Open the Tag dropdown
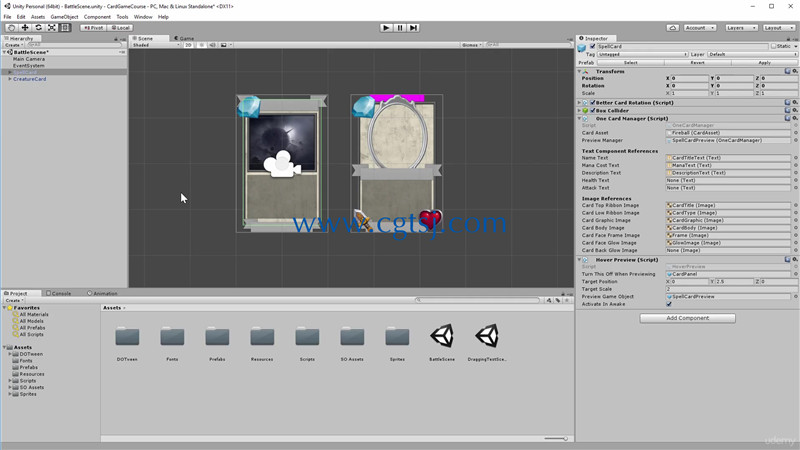Image resolution: width=800 pixels, height=450 pixels. 643,54
